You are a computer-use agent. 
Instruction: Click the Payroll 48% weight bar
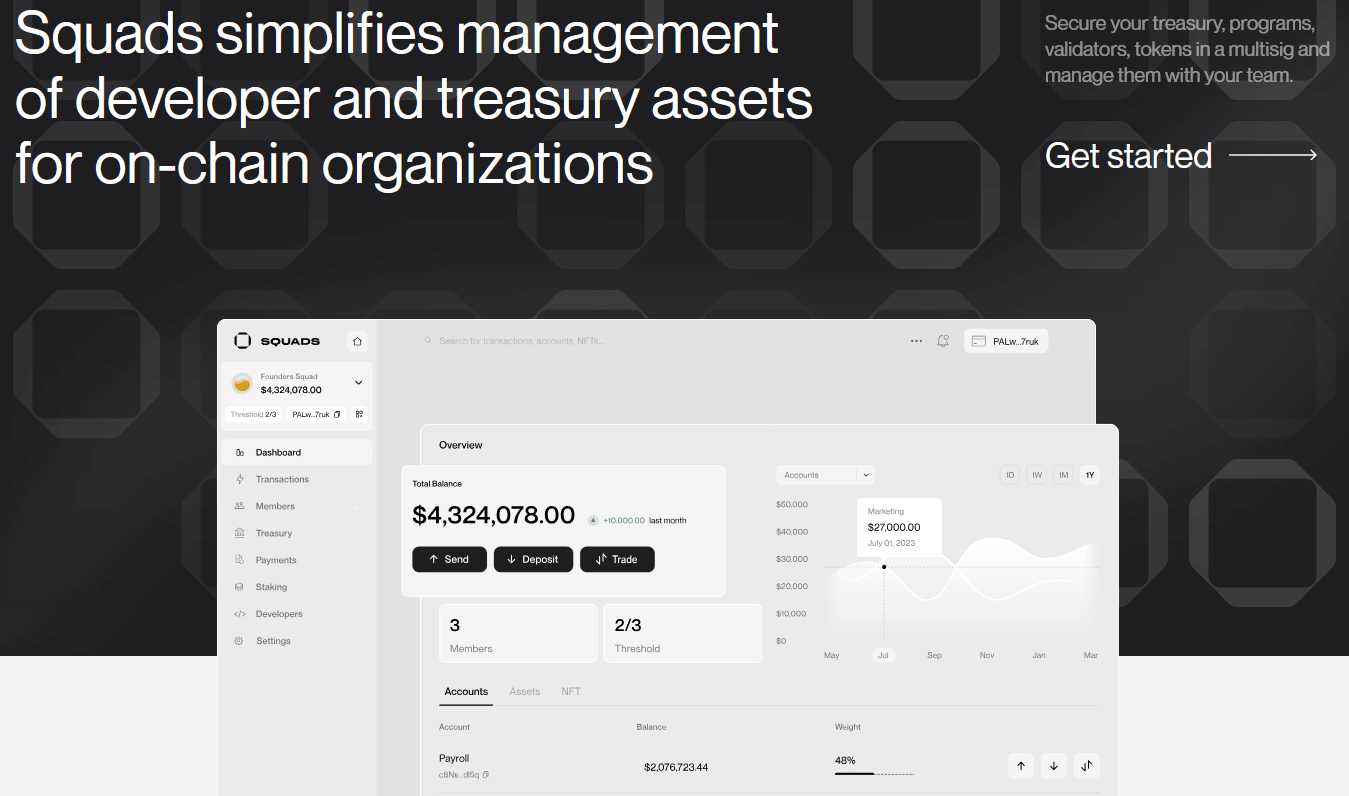pos(874,774)
